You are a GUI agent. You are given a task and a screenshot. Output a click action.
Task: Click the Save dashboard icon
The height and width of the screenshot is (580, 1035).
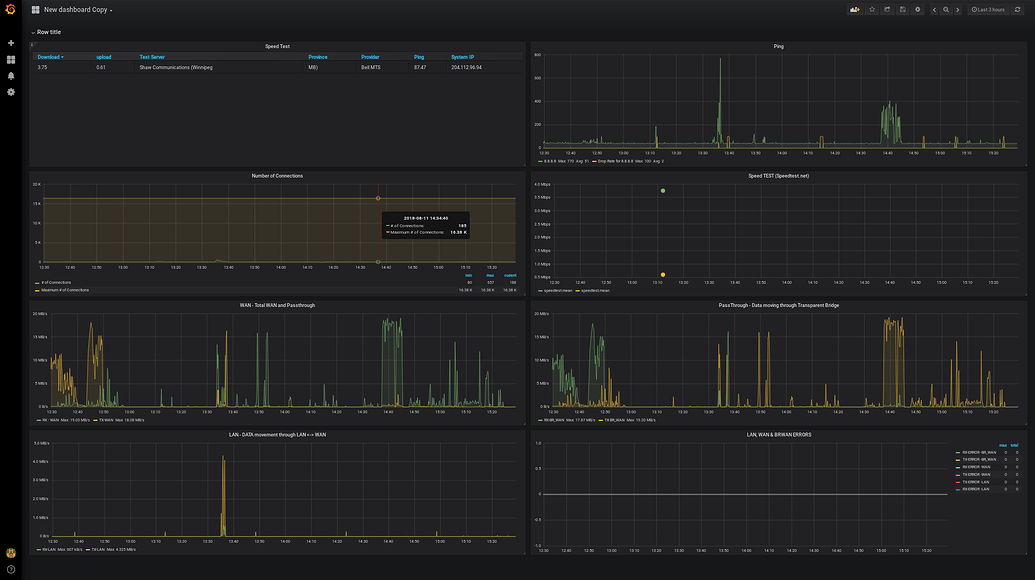901,8
